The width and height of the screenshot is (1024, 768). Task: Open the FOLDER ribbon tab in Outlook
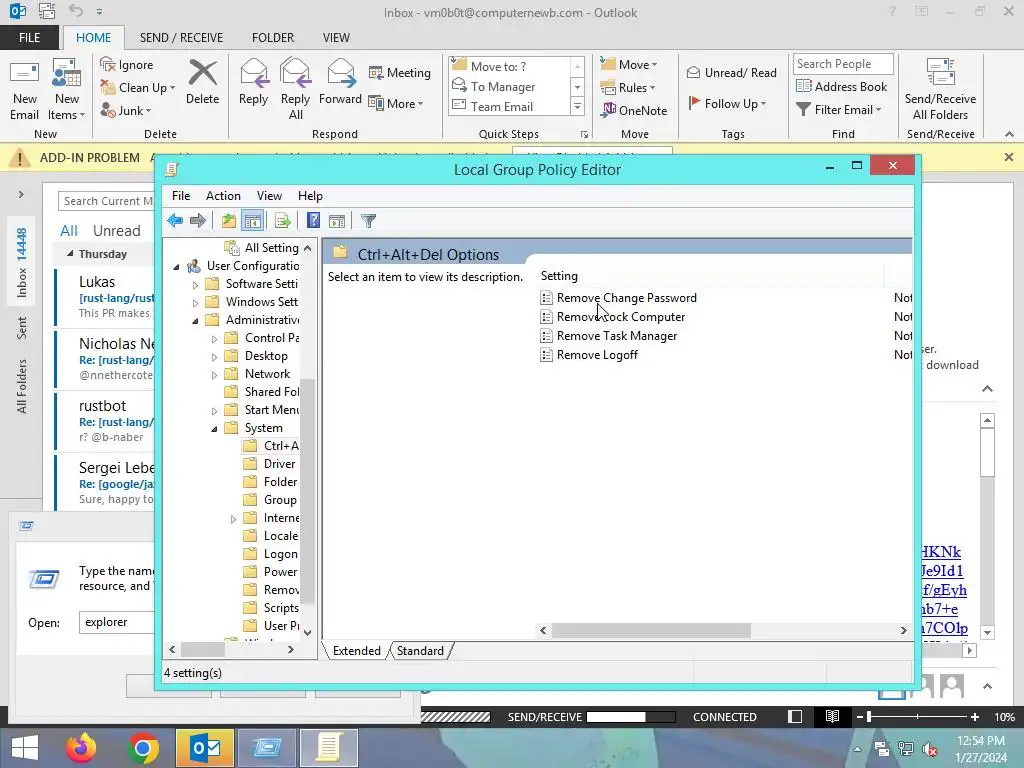(273, 38)
